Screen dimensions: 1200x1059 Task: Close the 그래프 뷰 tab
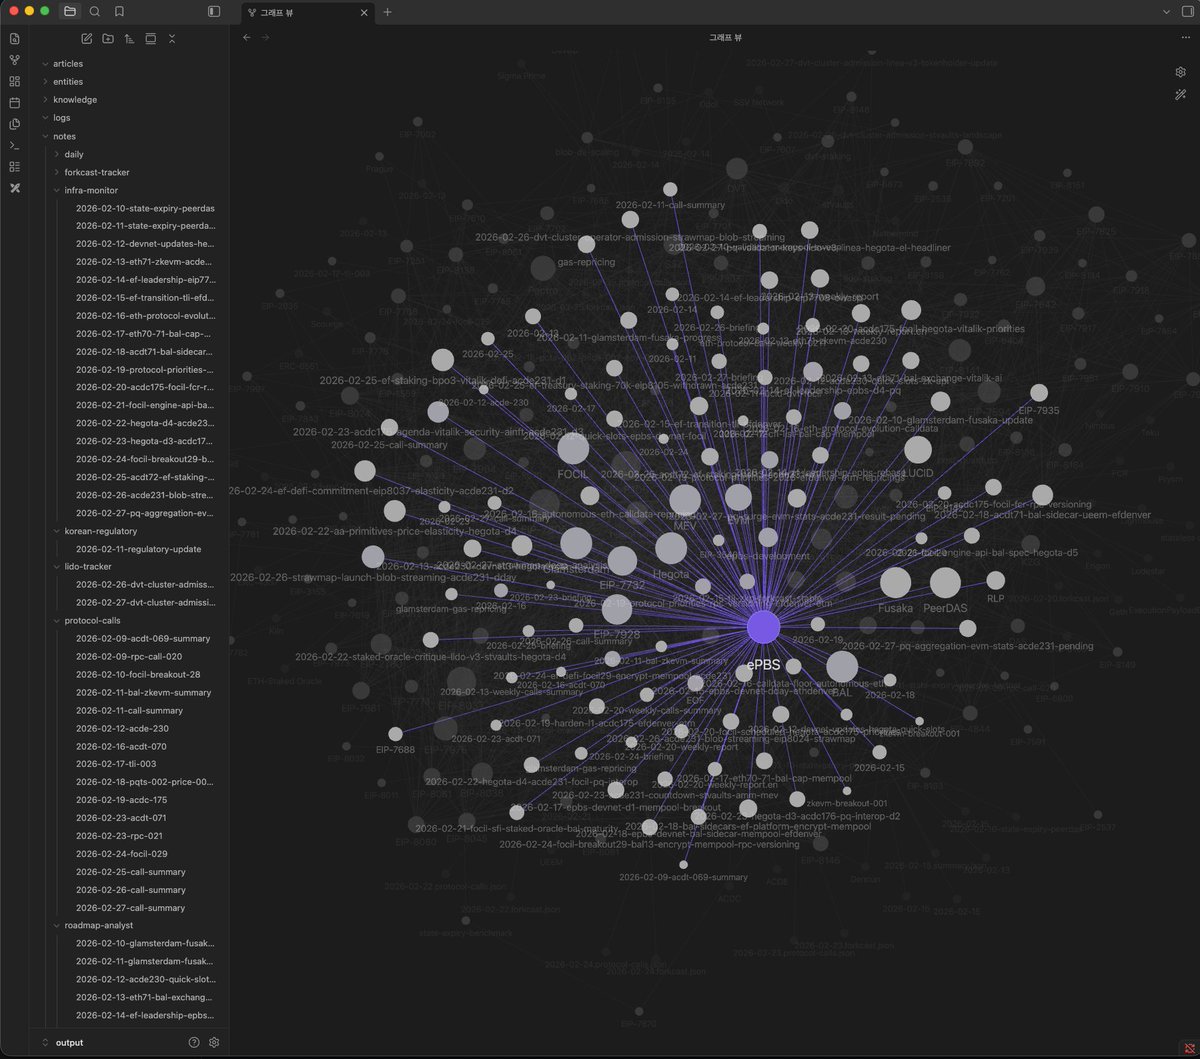364,12
